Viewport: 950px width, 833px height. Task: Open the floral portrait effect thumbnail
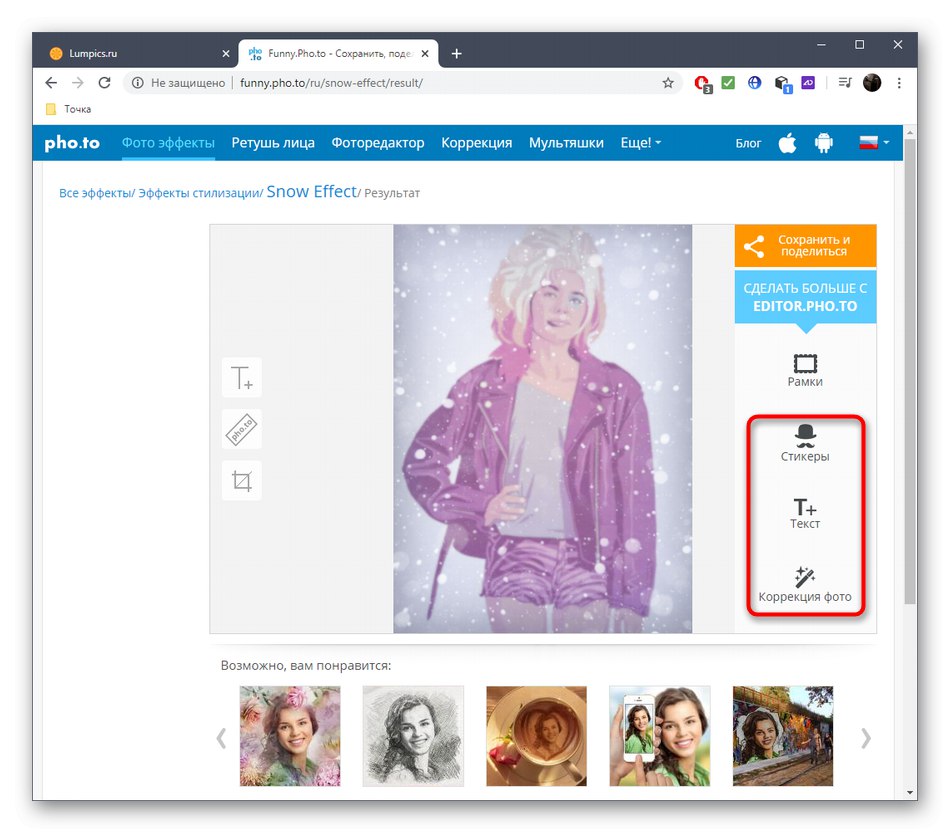(x=290, y=736)
